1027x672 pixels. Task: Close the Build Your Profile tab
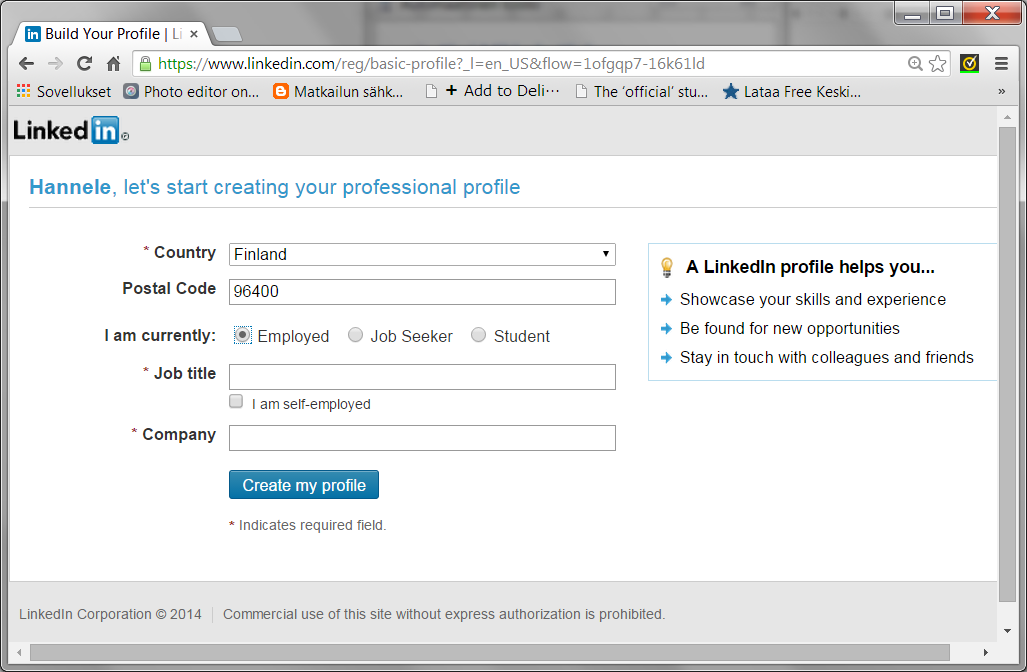pyautogui.click(x=194, y=34)
